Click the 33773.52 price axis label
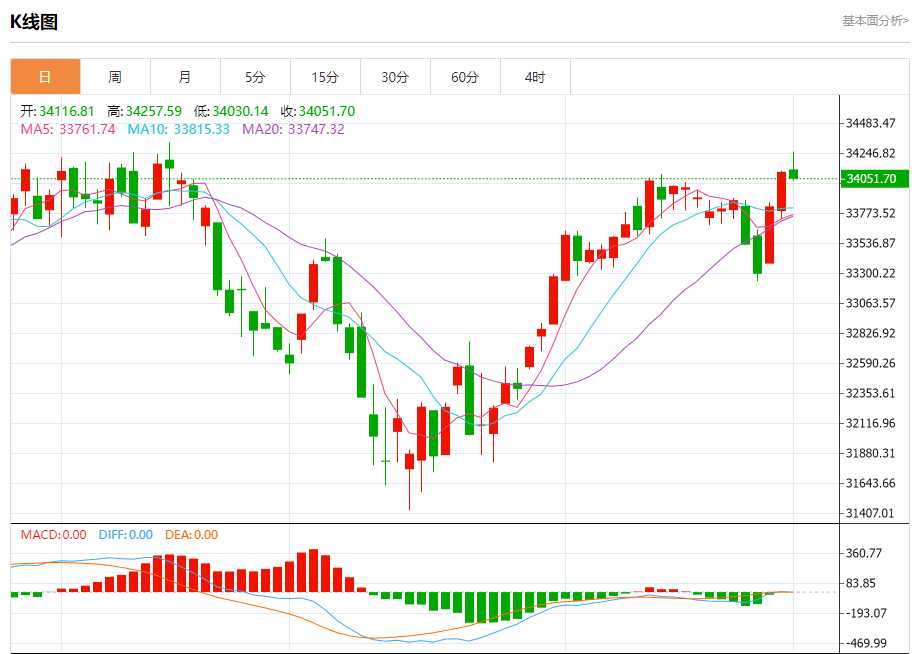Screen dimensions: 919x654 pos(870,213)
